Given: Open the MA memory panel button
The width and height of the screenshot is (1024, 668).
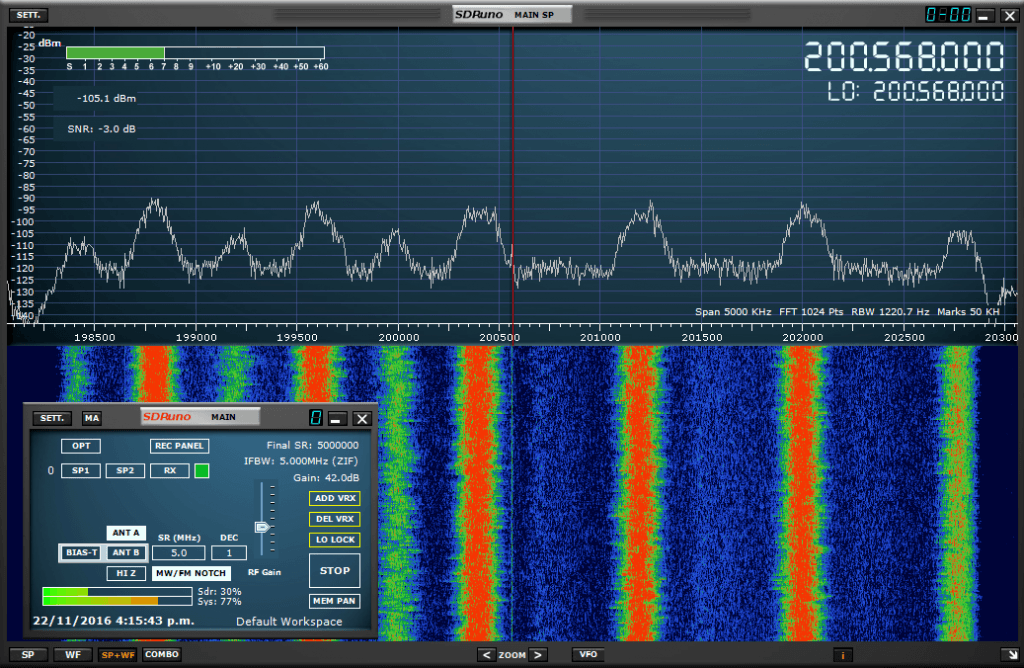Looking at the screenshot, I should [x=92, y=418].
